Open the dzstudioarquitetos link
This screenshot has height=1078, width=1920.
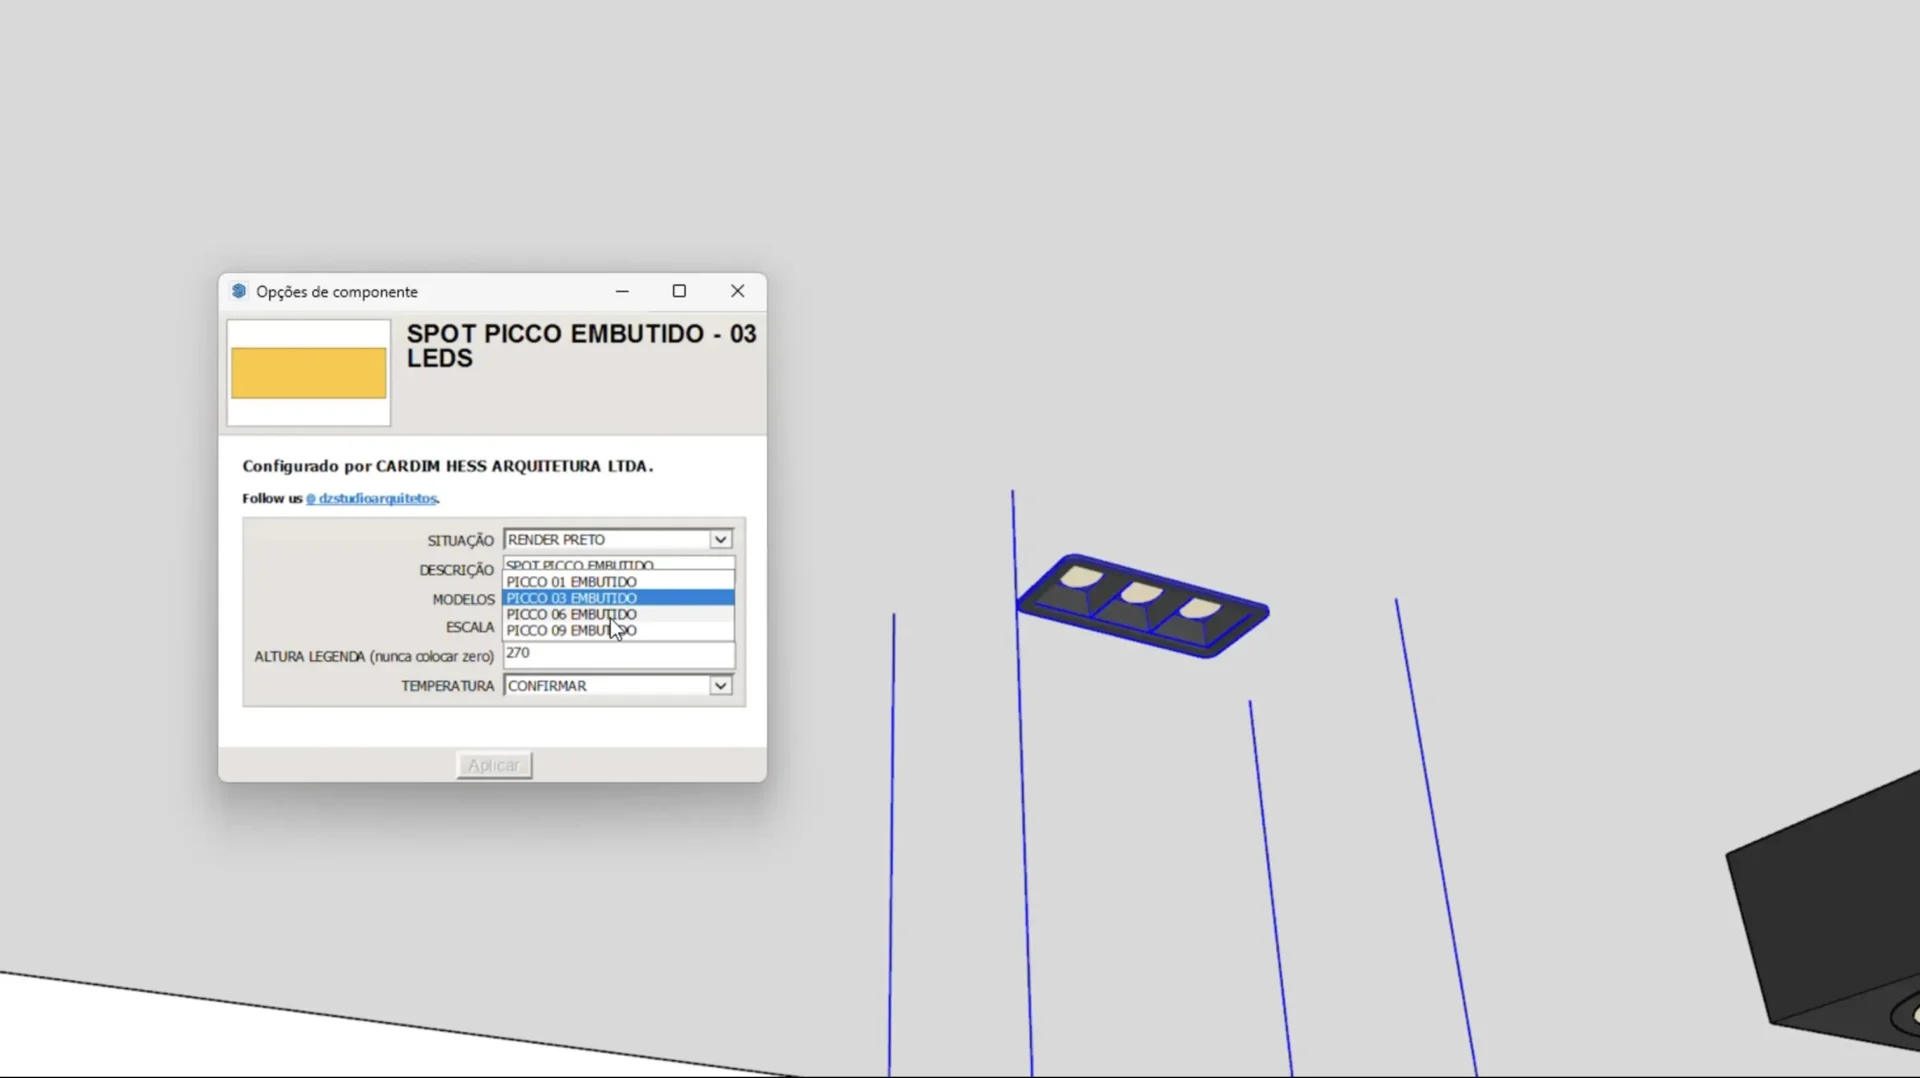tap(371, 498)
